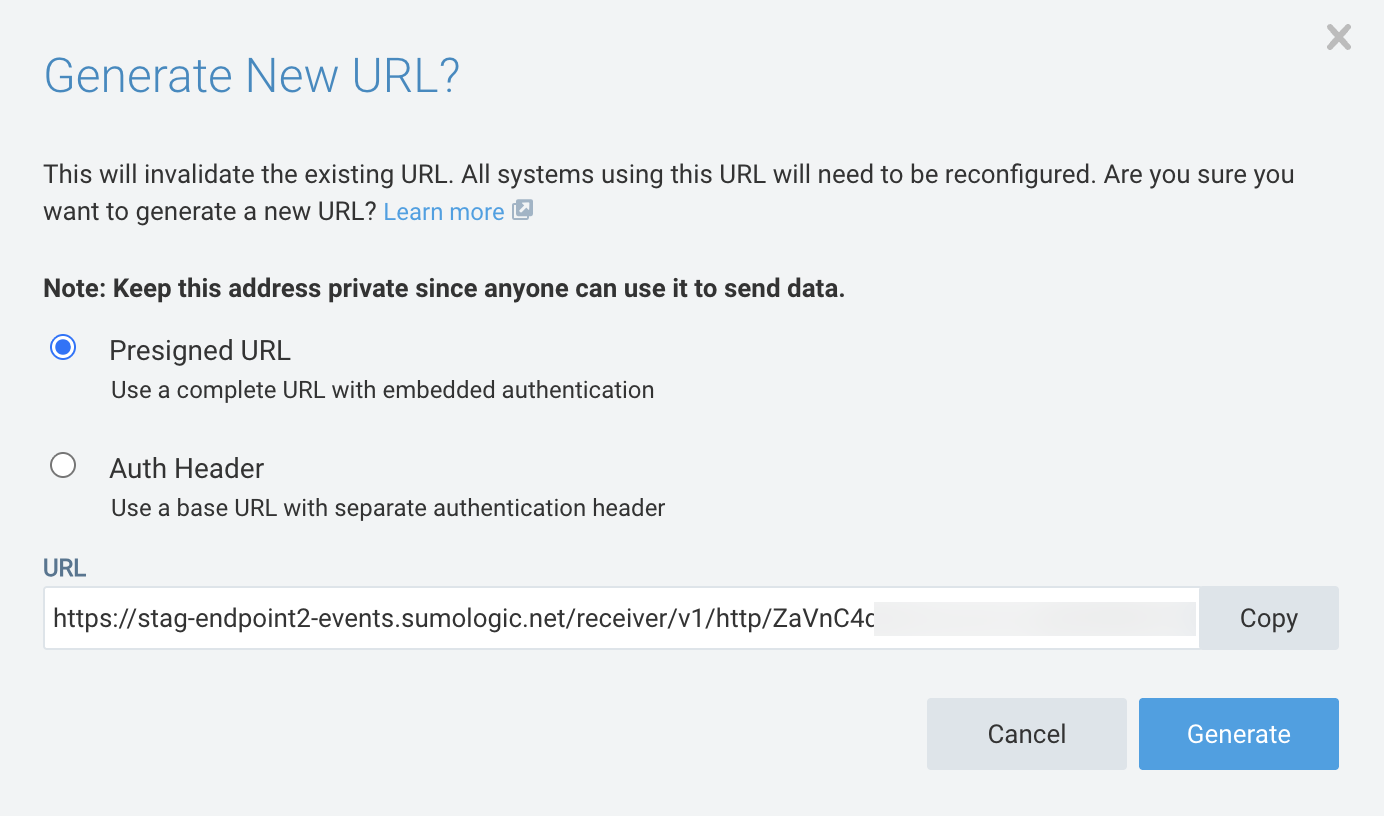Screen dimensions: 1384x816
Task: Click the Generate New URL heading
Action: point(252,76)
